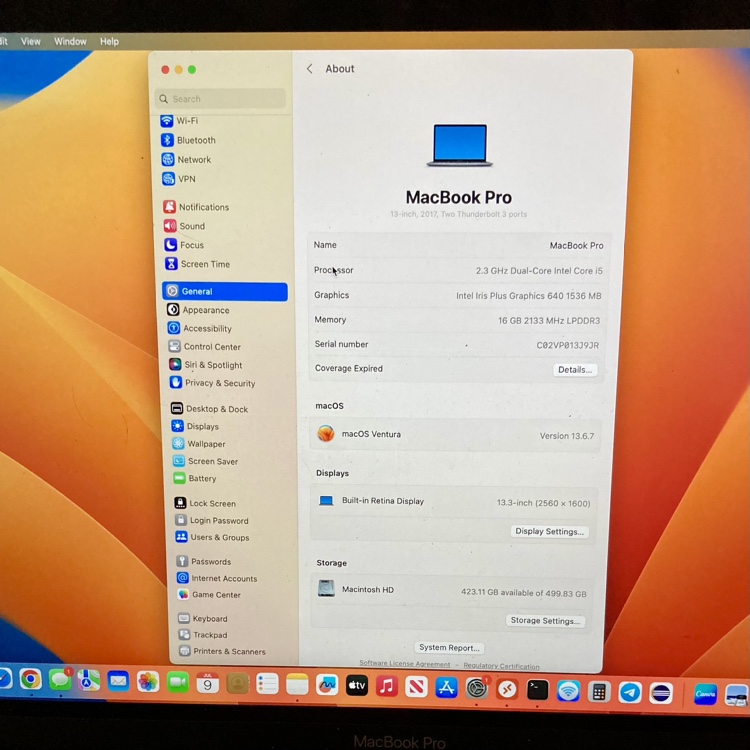Open Photos from the Dock
Image resolution: width=750 pixels, height=750 pixels.
pos(148,682)
